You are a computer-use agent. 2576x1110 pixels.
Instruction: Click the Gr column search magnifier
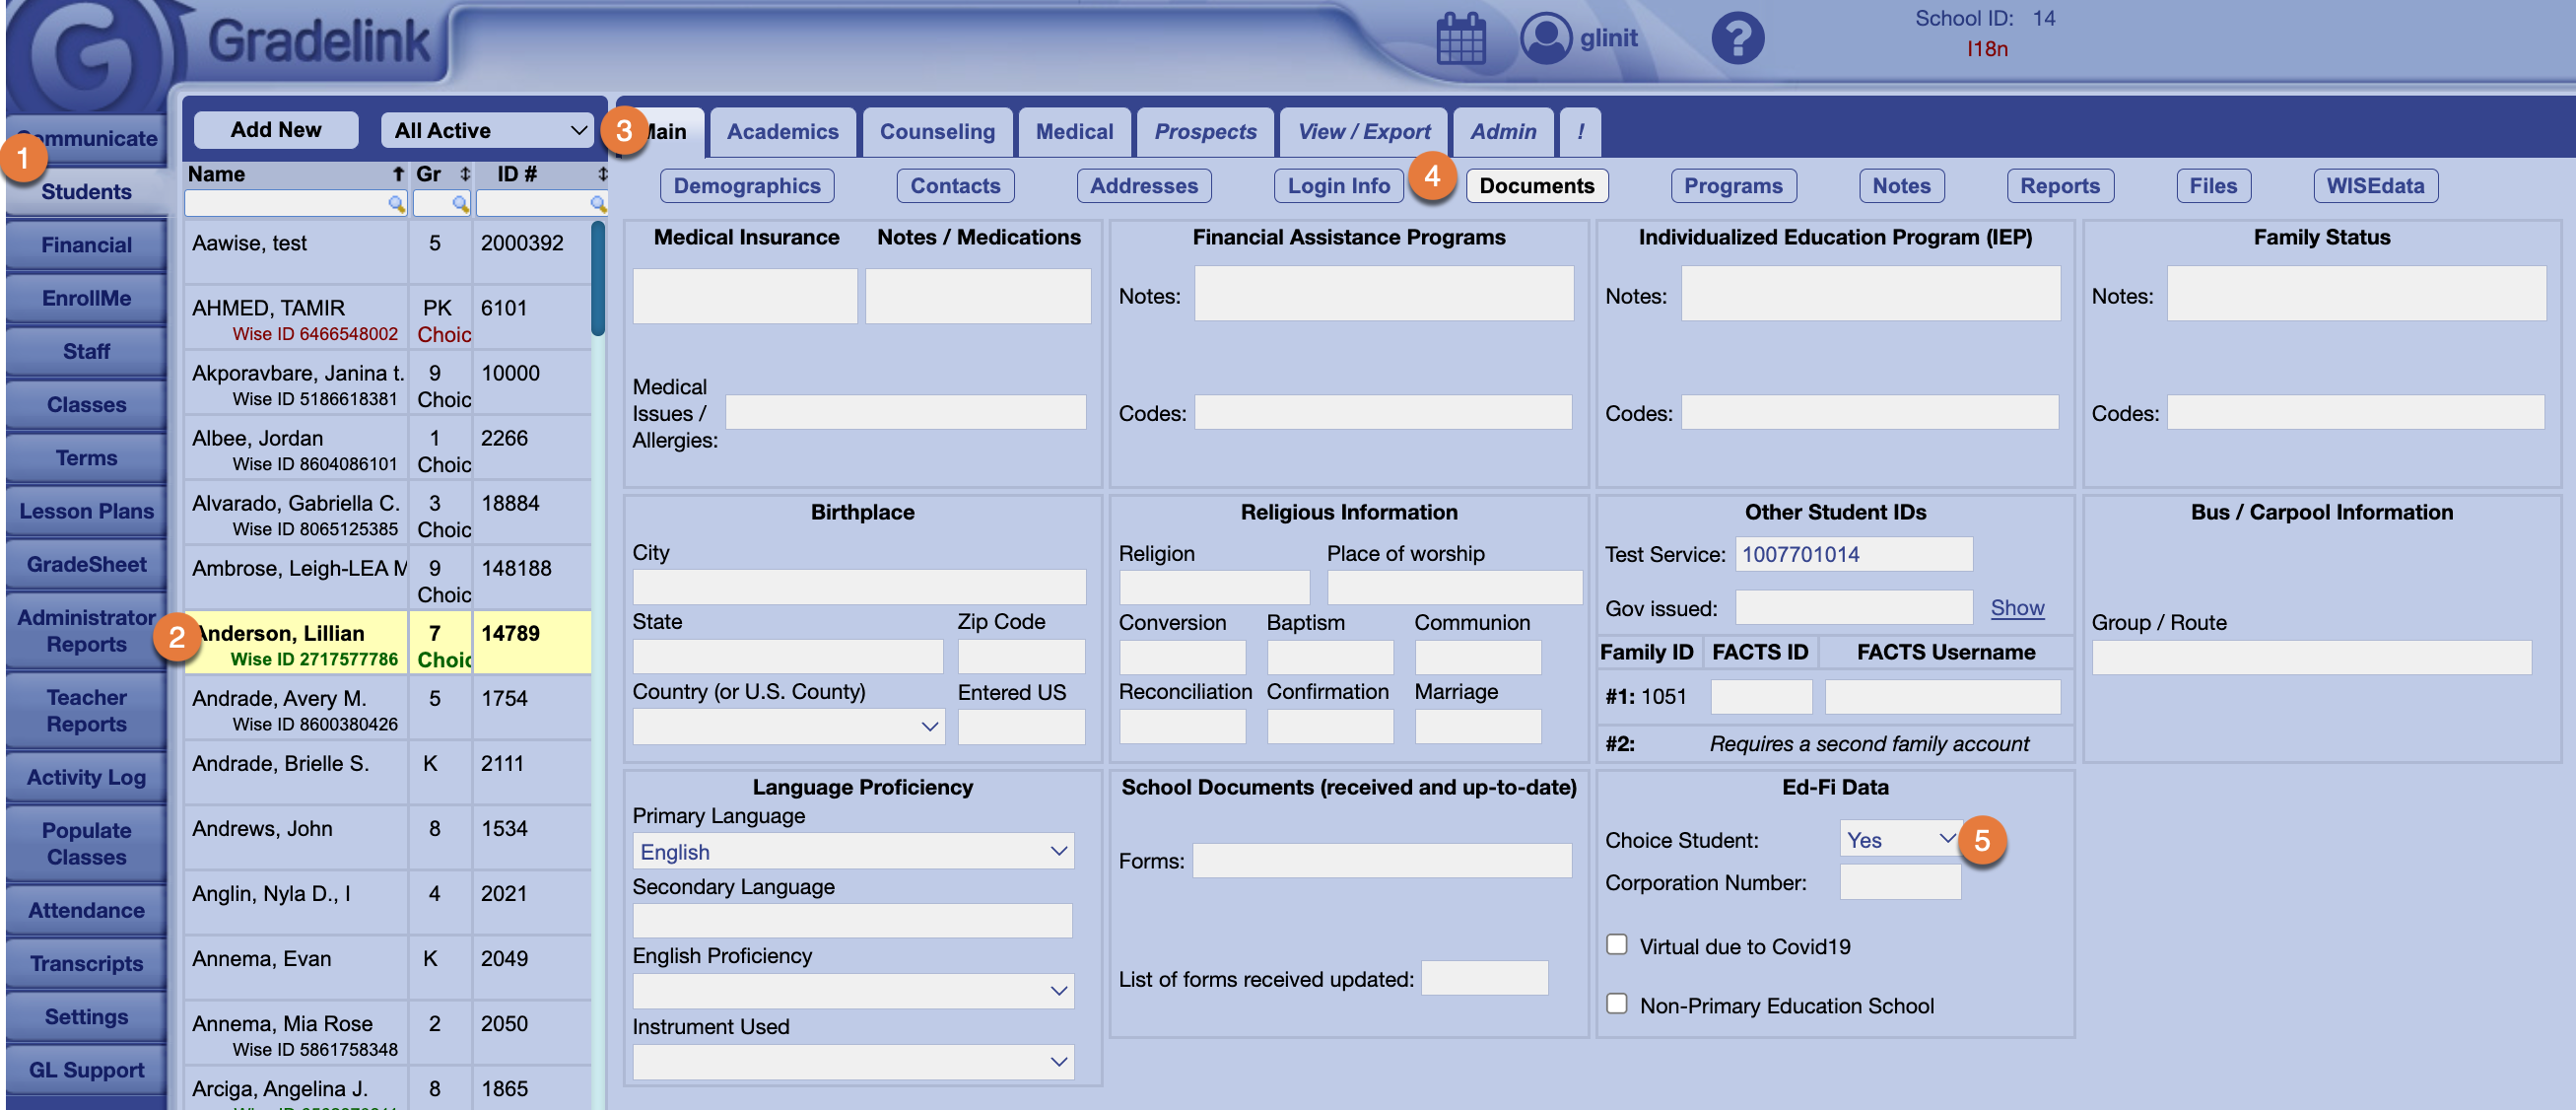pos(460,204)
